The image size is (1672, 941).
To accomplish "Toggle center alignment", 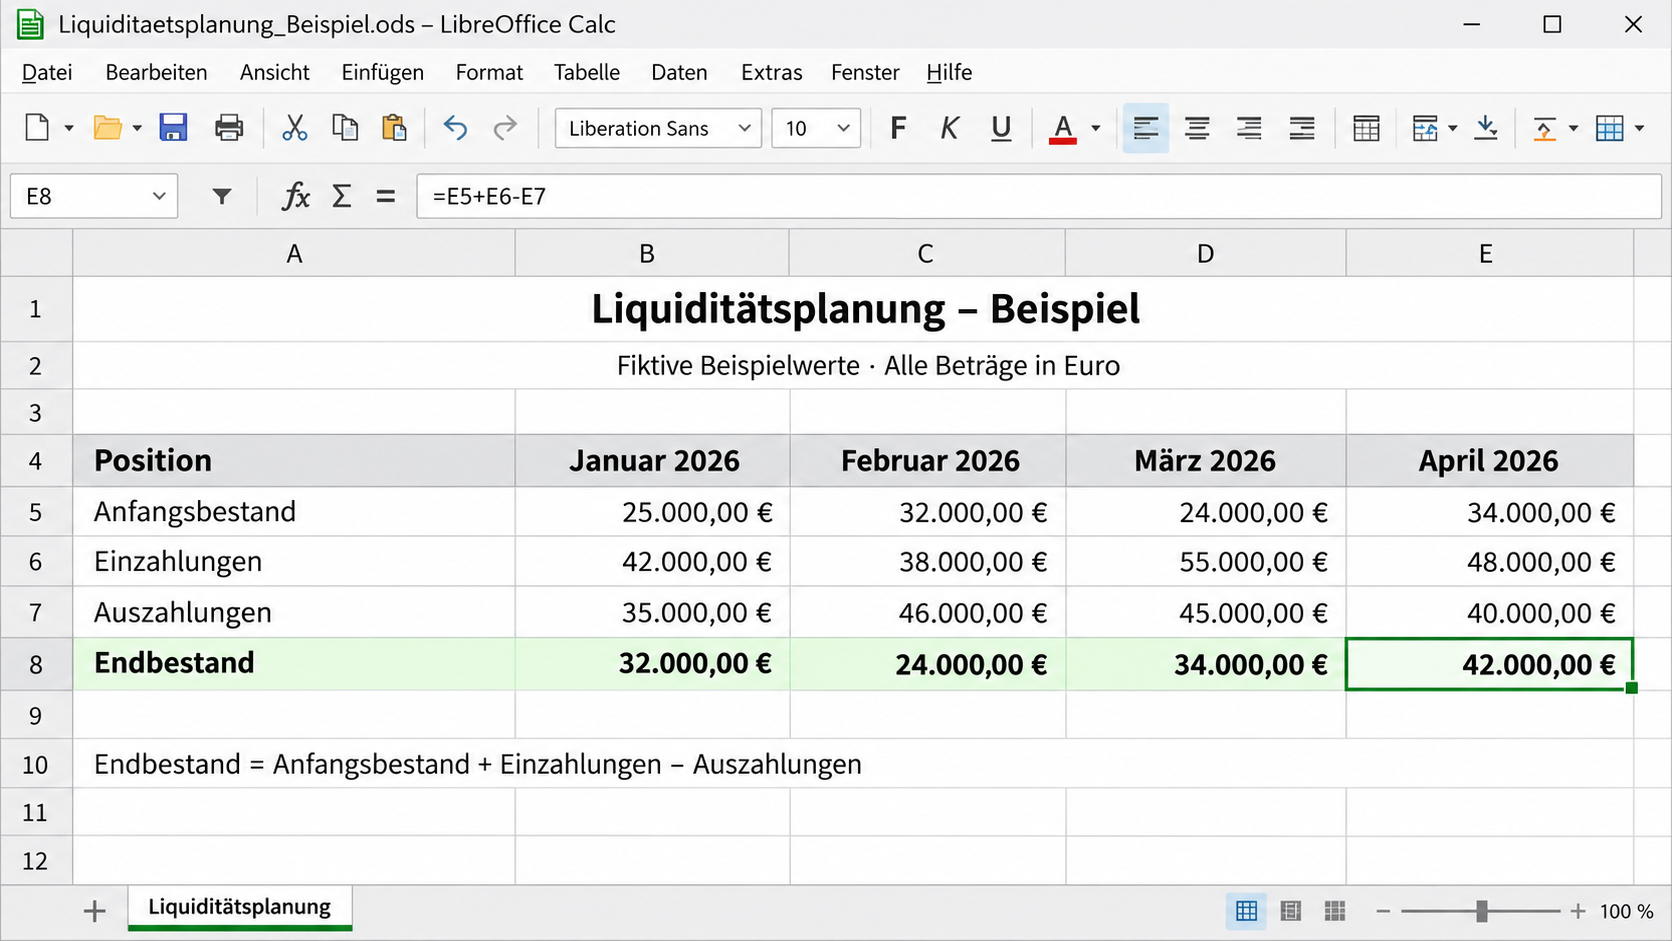I will point(1197,128).
